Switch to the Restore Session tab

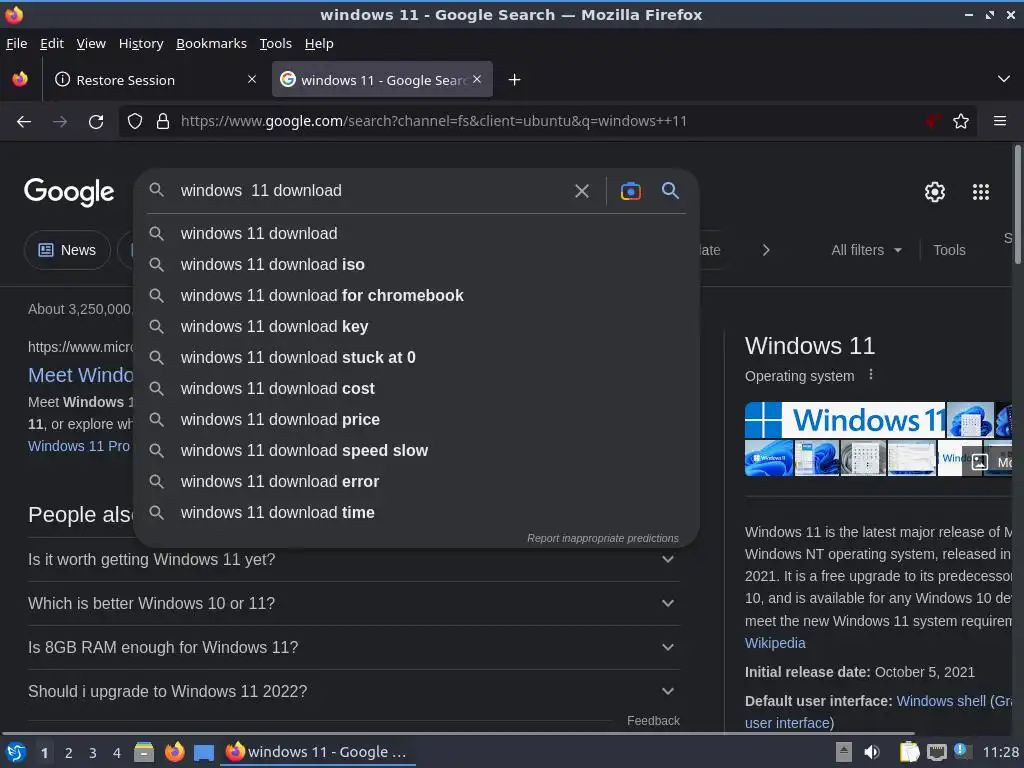(x=155, y=80)
